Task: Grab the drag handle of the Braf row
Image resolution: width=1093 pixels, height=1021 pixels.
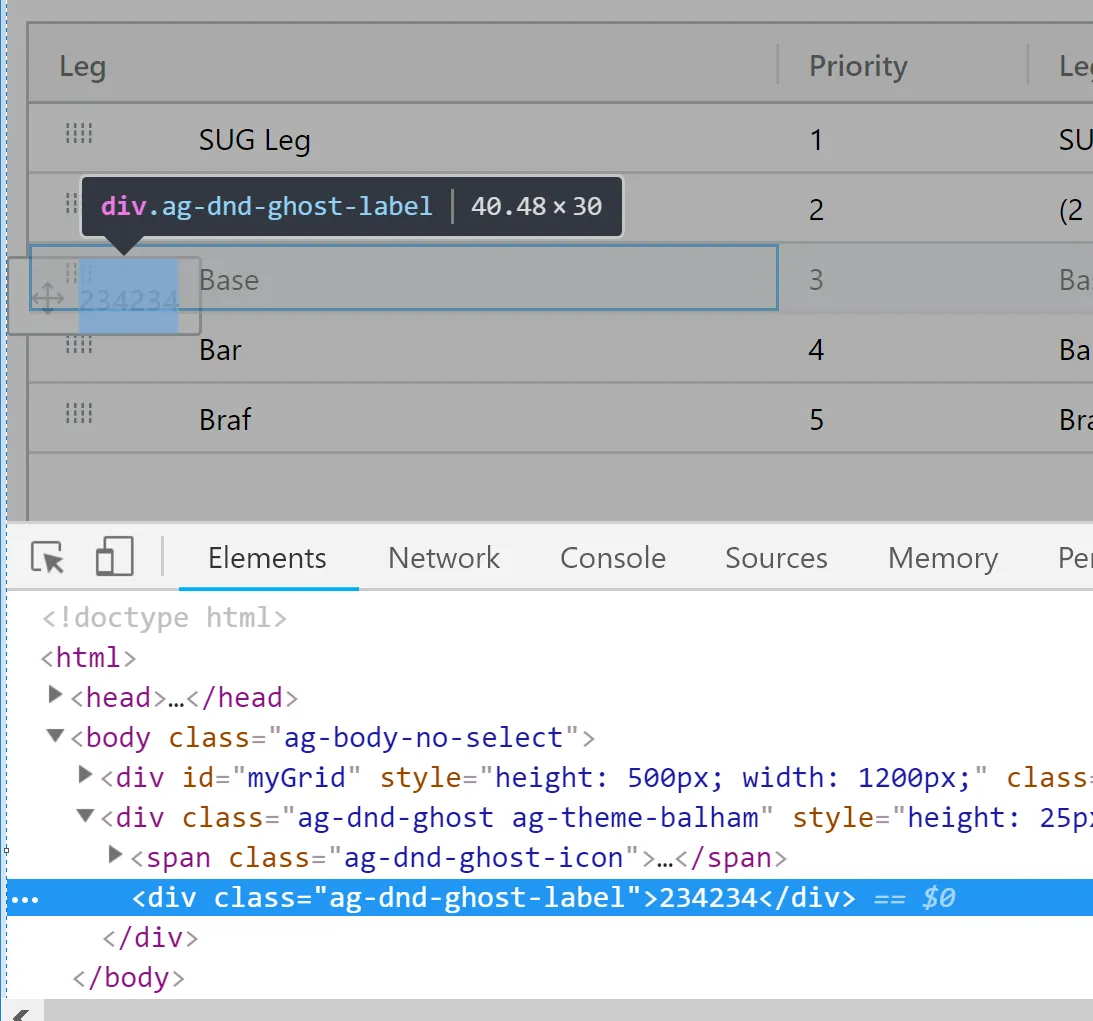Action: click(x=79, y=413)
